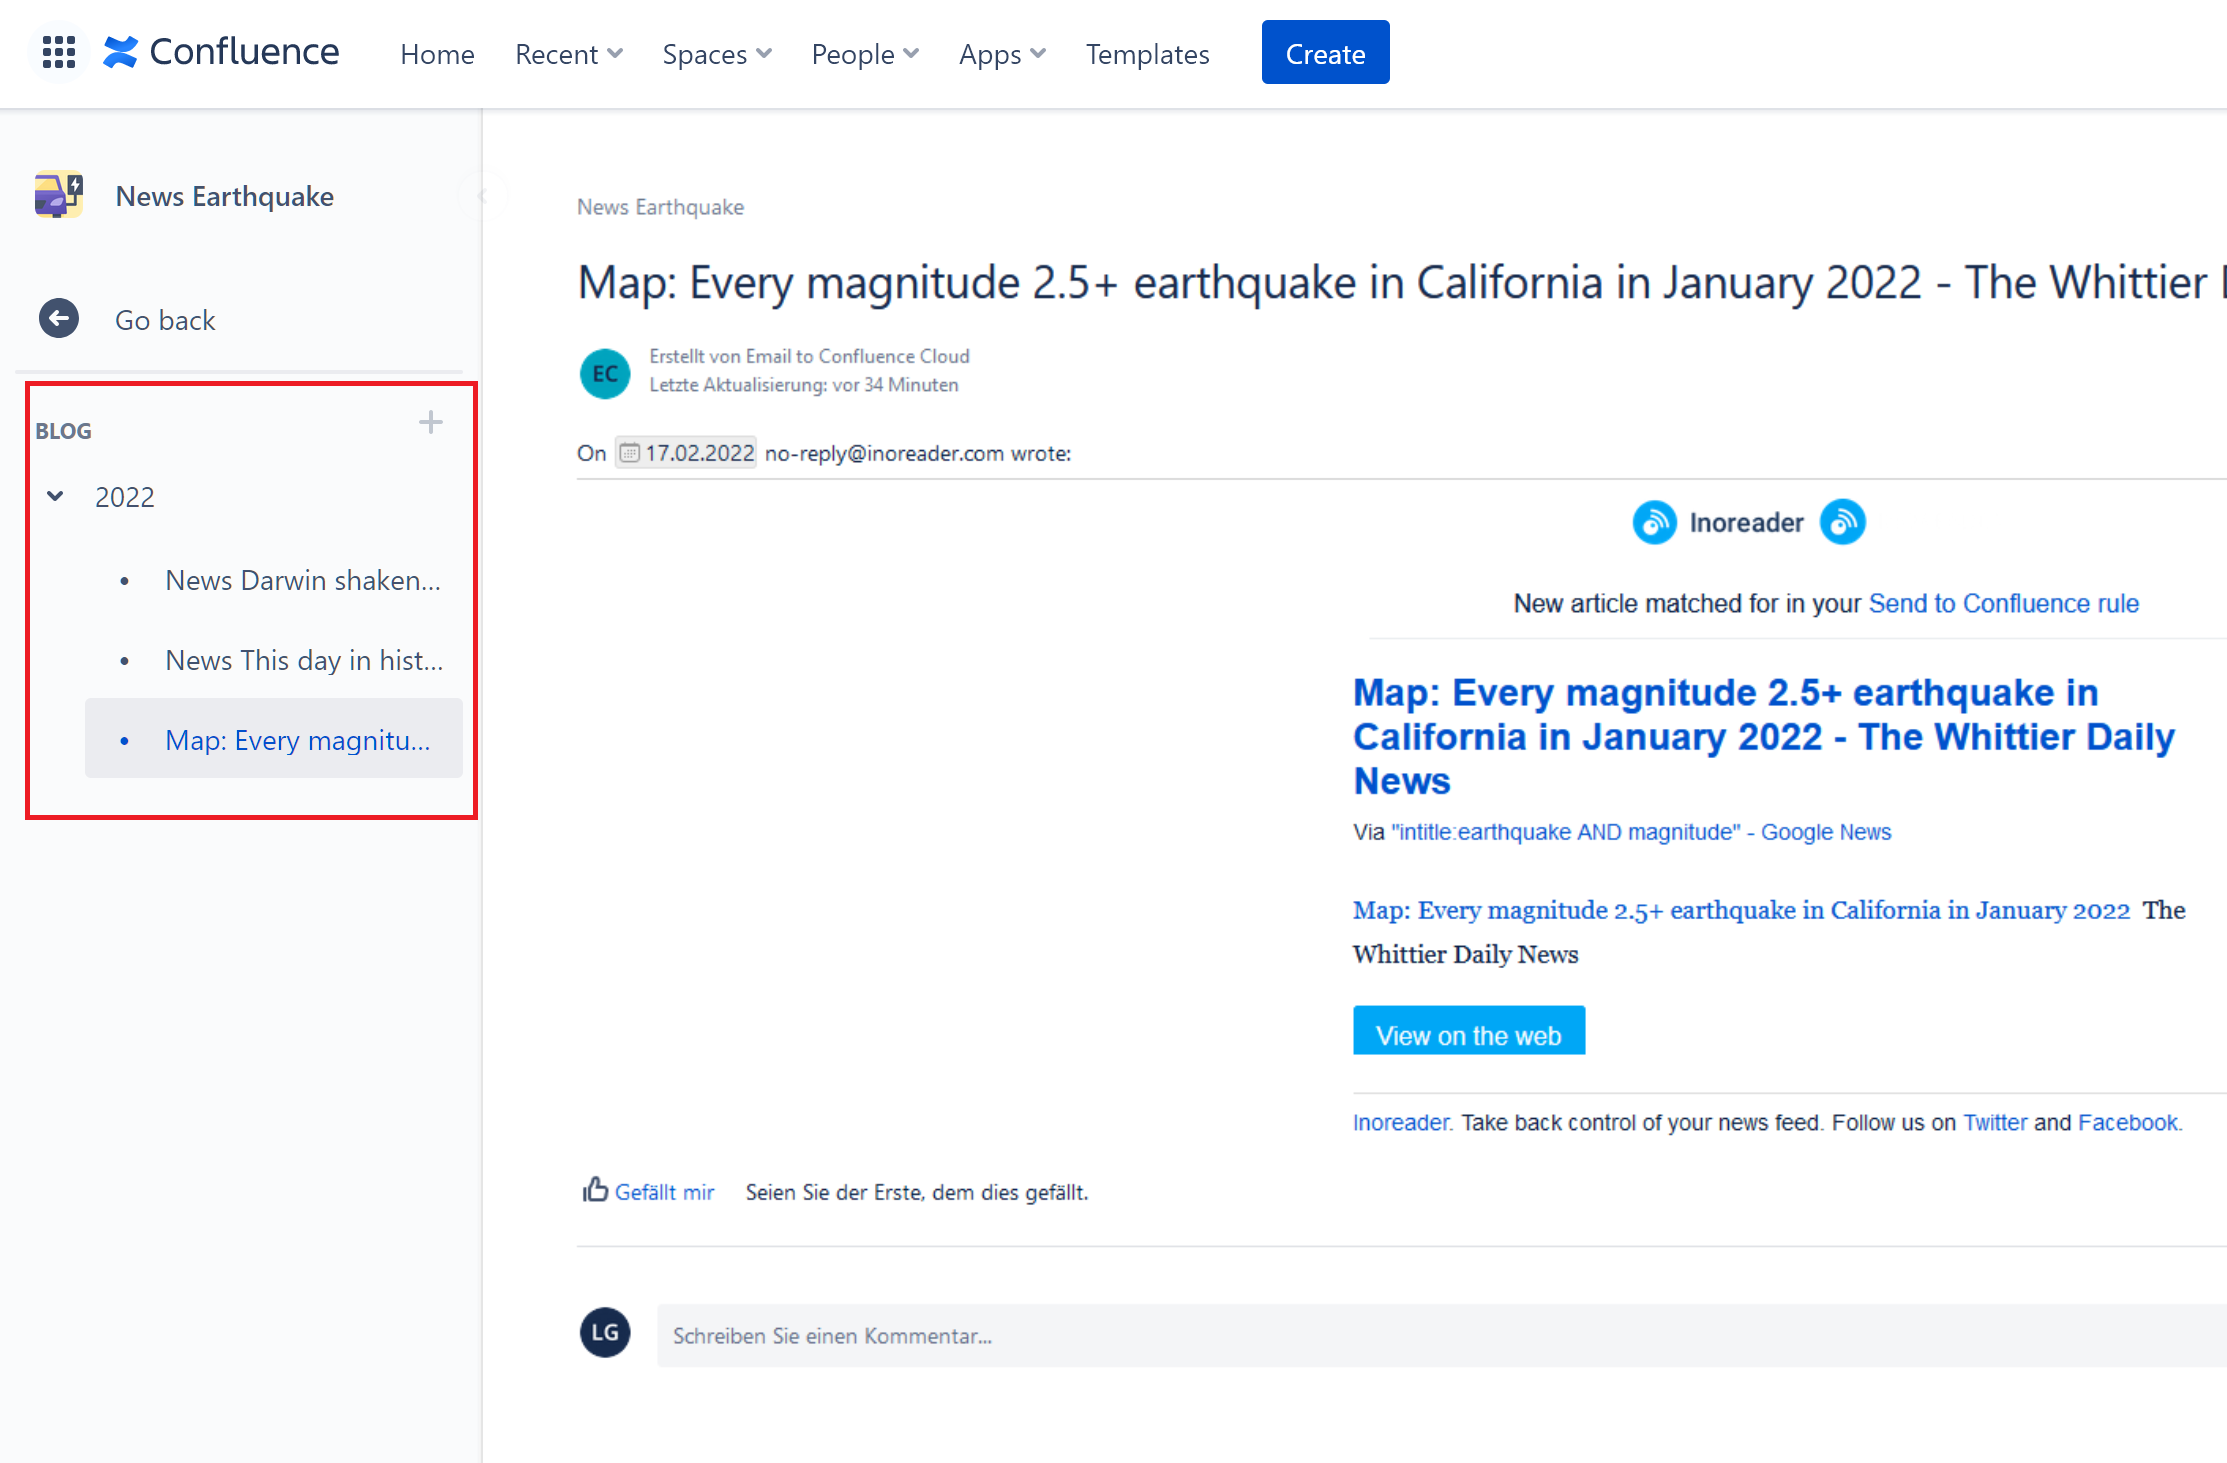Add a blog post via the plus icon
Image resolution: width=2227 pixels, height=1463 pixels.
click(x=430, y=421)
